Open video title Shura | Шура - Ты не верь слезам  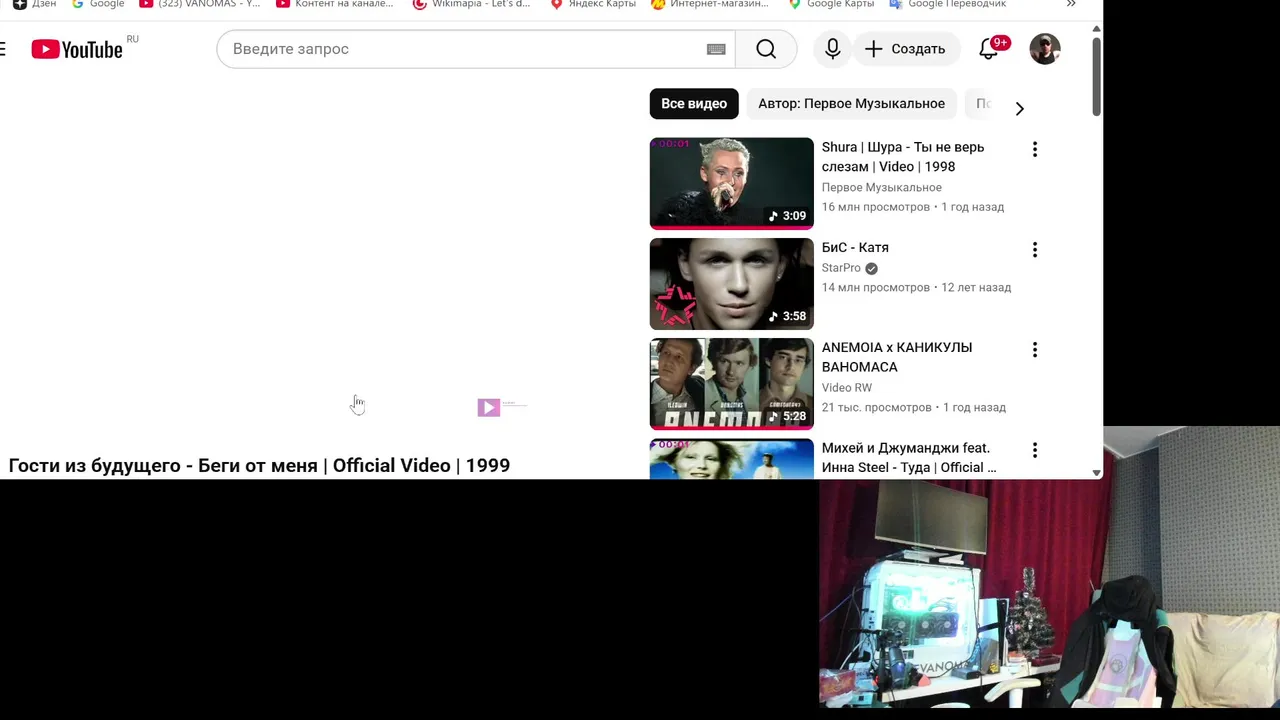(x=903, y=157)
